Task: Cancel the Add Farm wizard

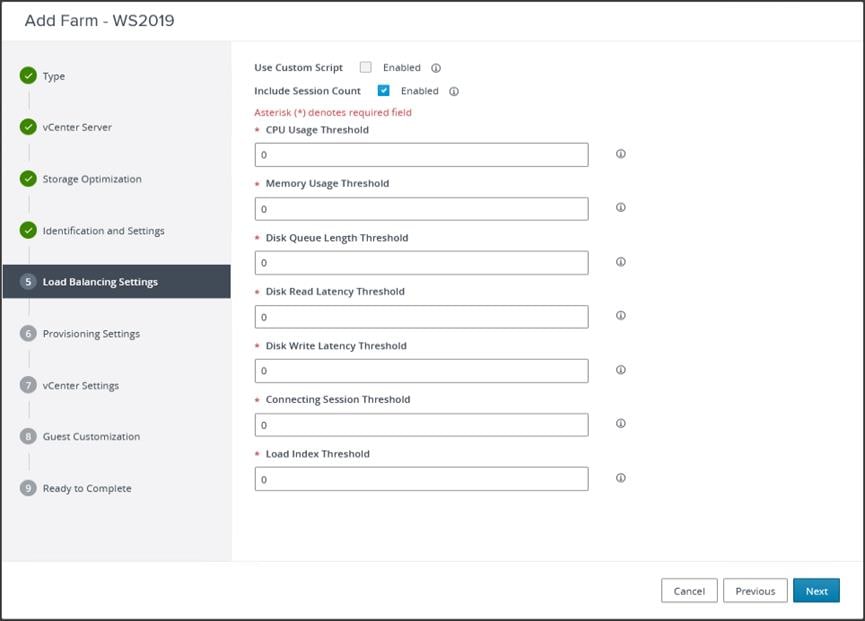Action: coord(689,591)
